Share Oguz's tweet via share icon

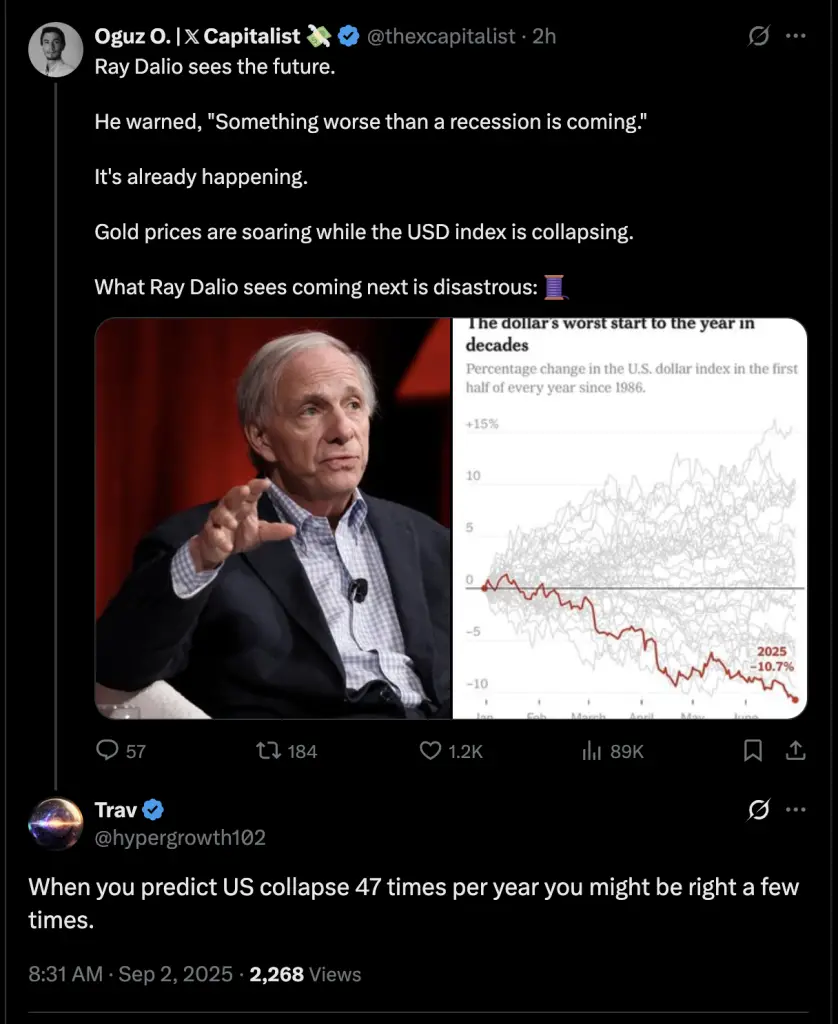[795, 750]
